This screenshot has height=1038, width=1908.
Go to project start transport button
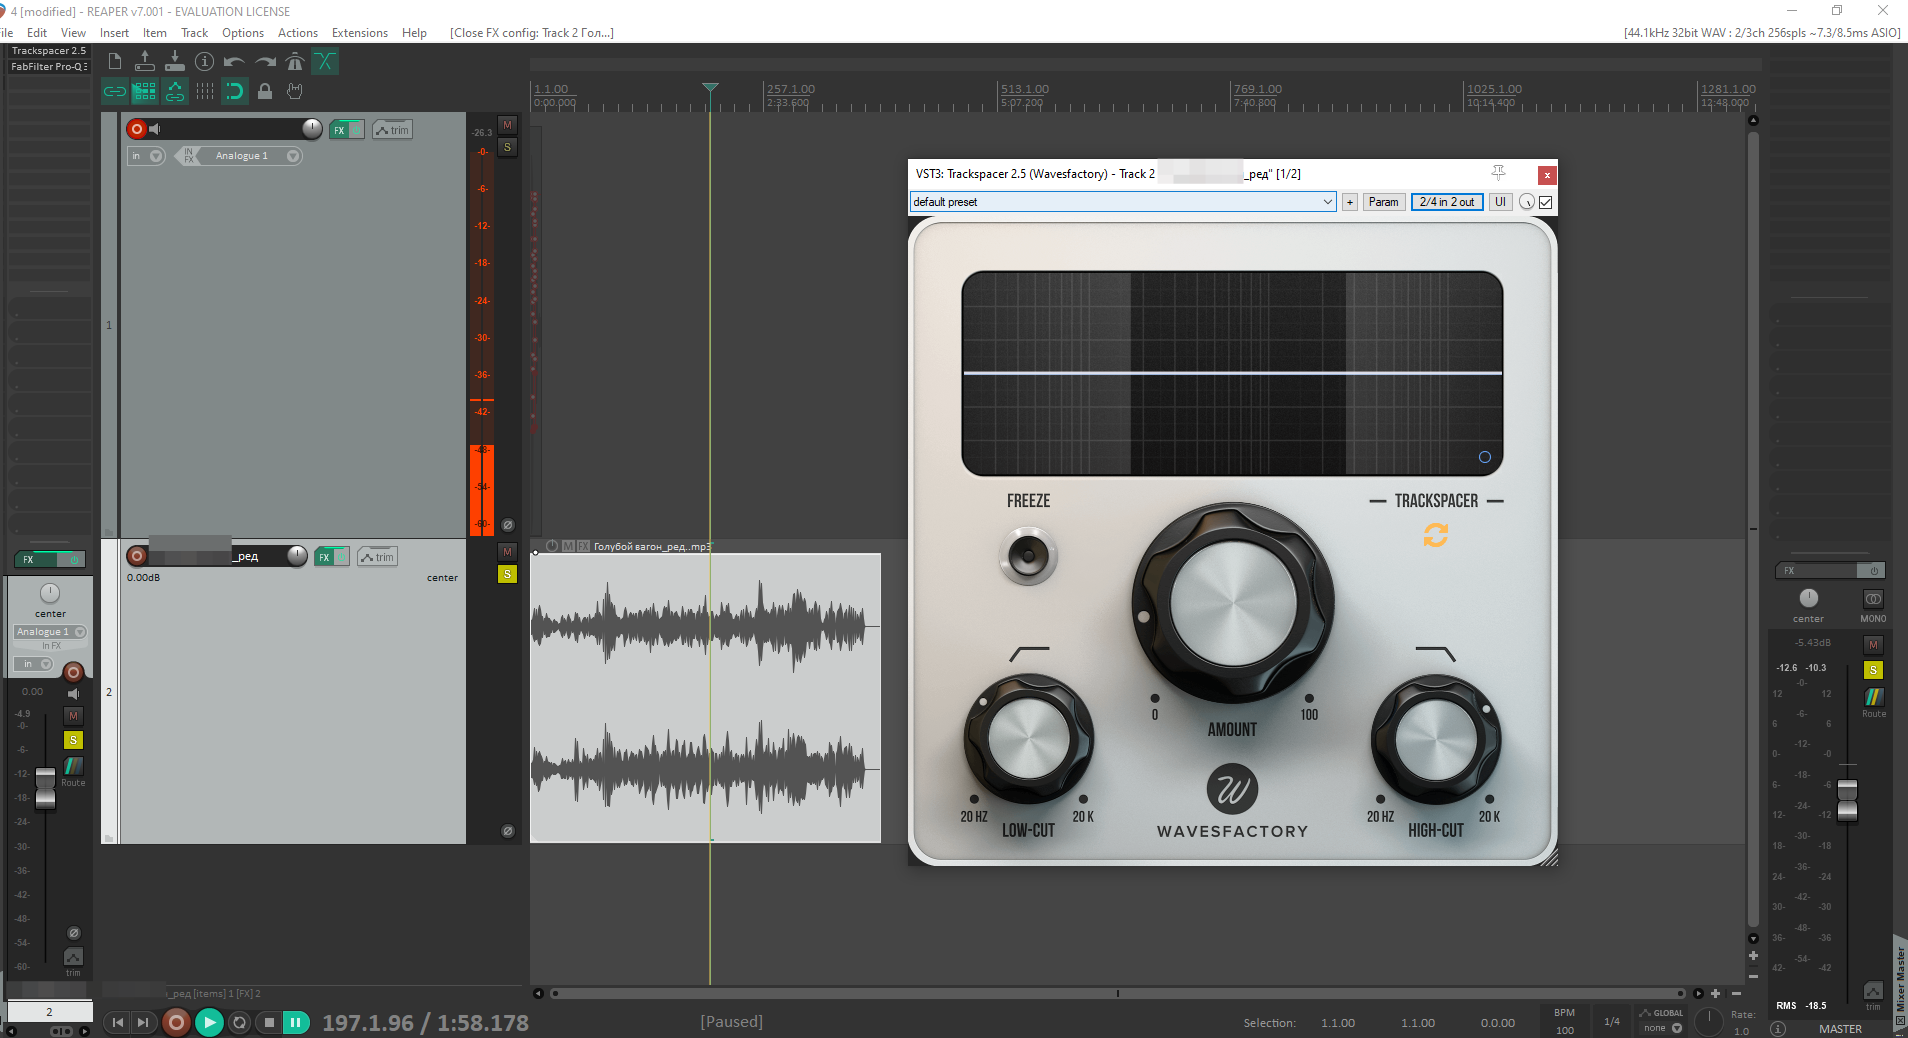pos(118,1022)
